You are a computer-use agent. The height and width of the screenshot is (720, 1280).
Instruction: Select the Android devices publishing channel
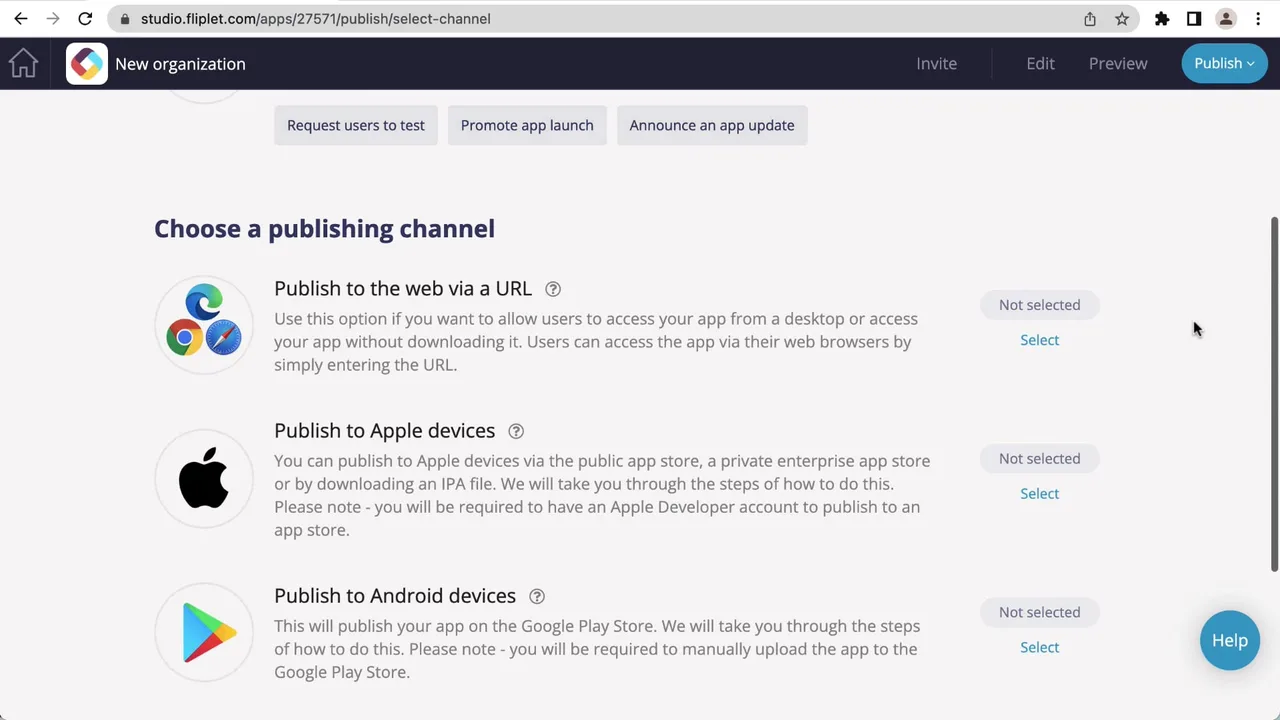1039,648
